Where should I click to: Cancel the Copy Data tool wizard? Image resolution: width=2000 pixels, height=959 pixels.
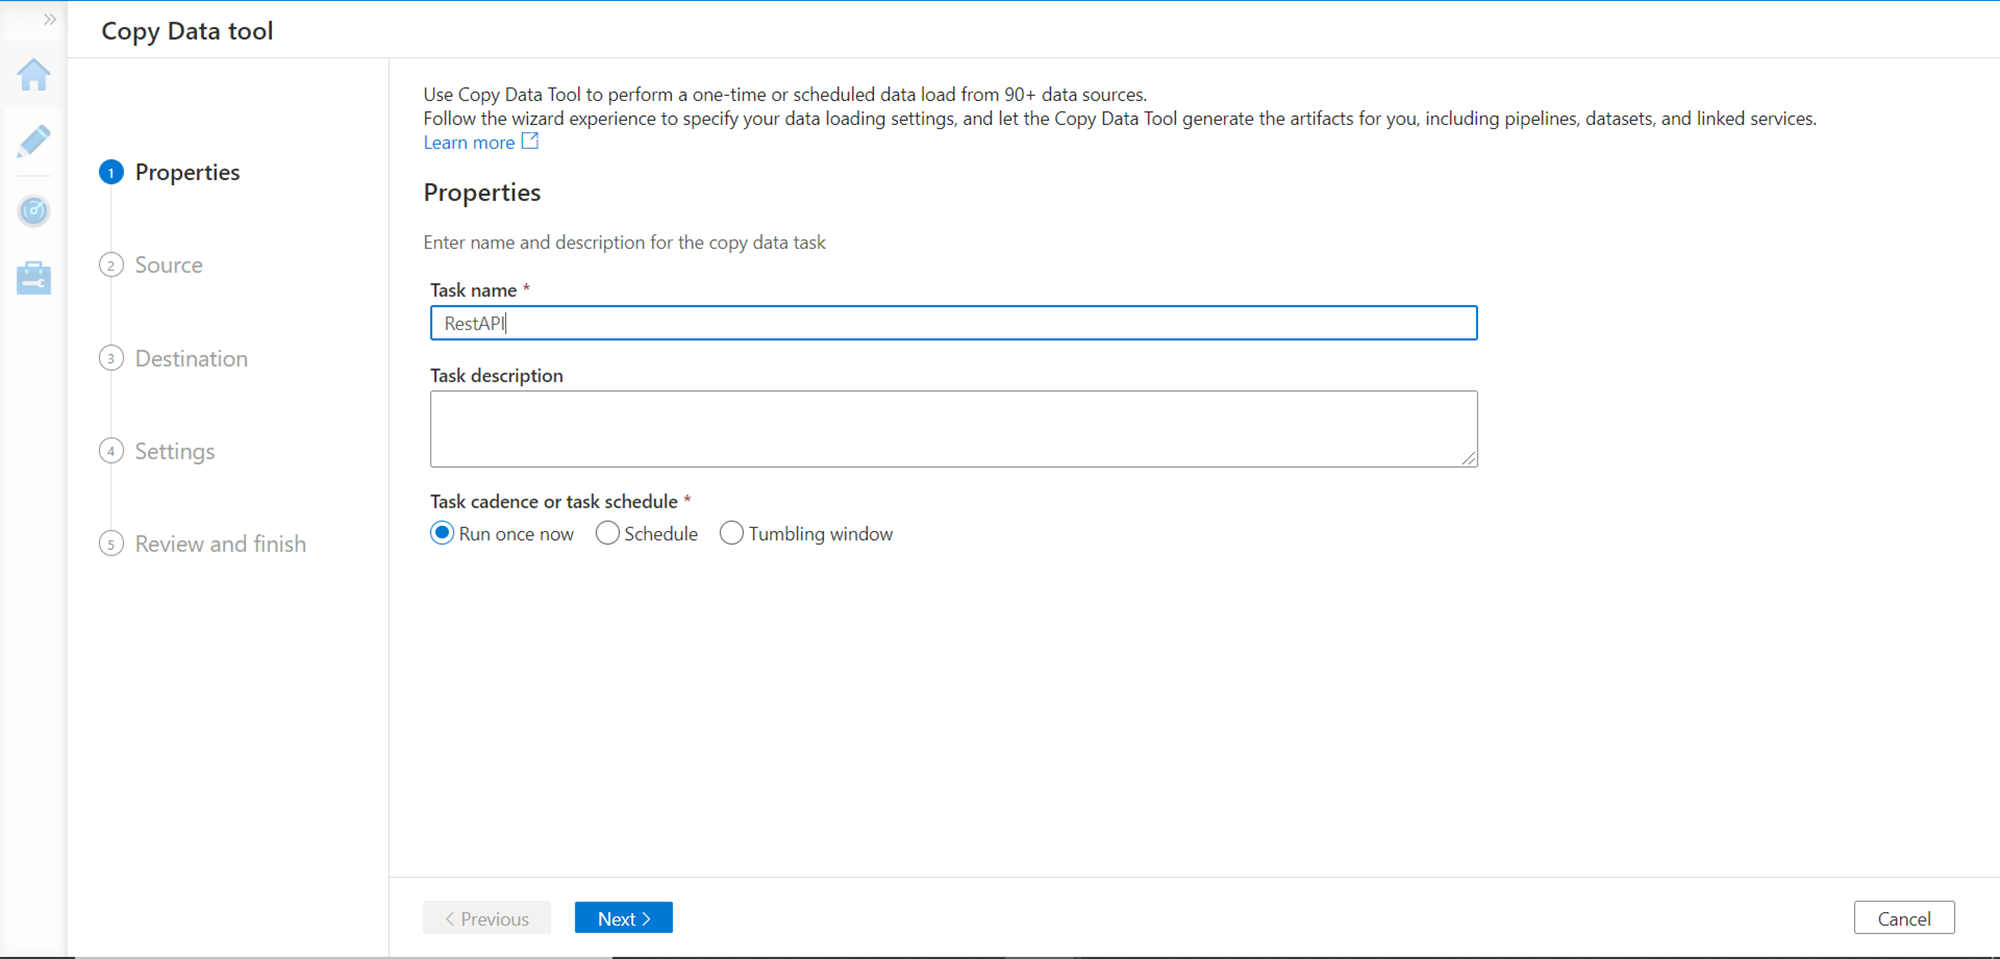pyautogui.click(x=1903, y=918)
